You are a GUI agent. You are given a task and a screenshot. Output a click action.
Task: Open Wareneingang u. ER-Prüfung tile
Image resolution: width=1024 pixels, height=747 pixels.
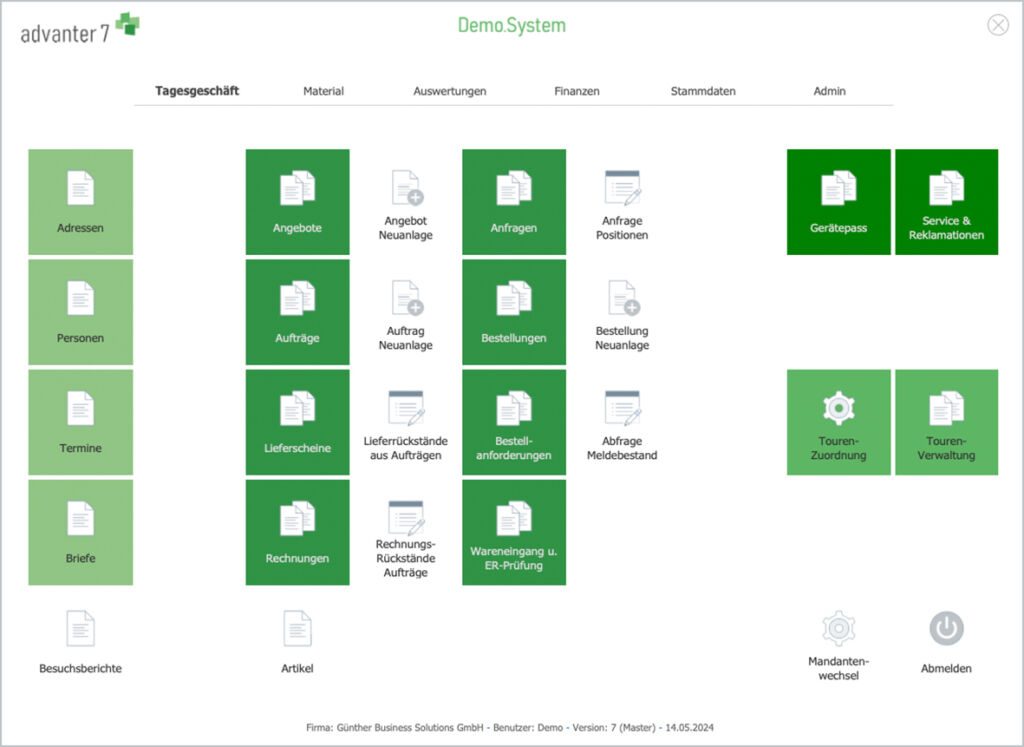(514, 532)
